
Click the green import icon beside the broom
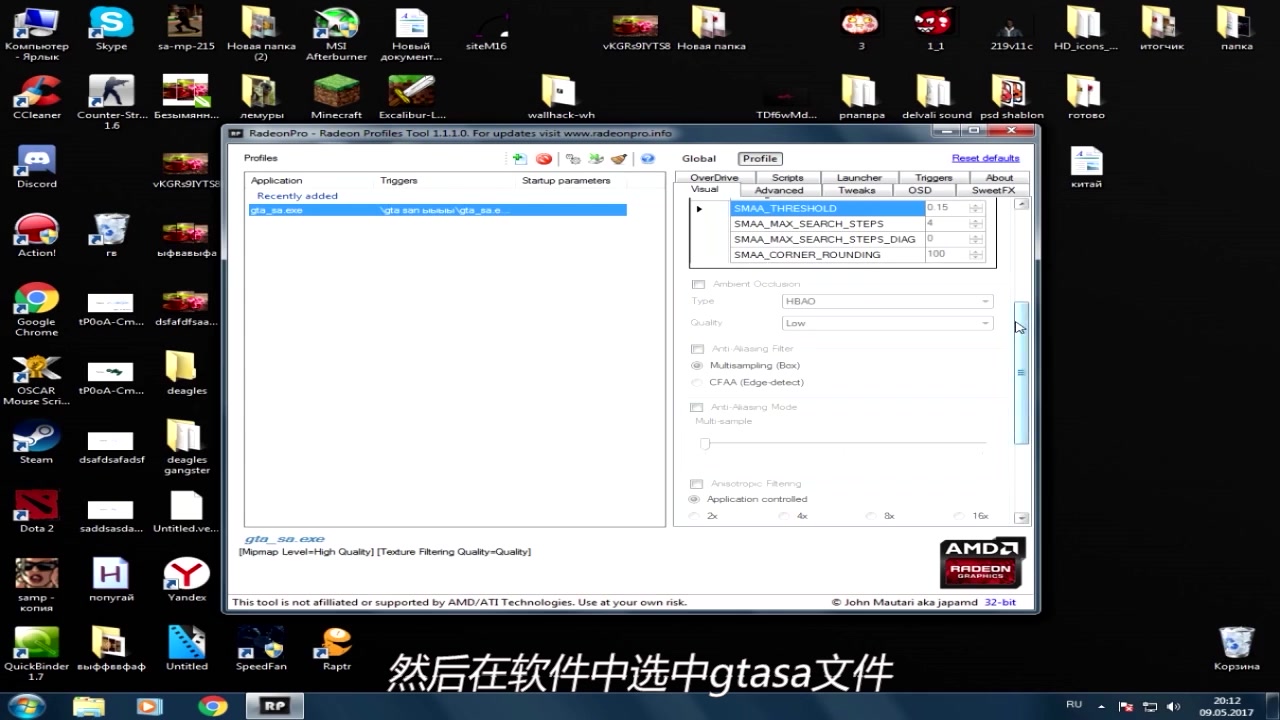[596, 159]
